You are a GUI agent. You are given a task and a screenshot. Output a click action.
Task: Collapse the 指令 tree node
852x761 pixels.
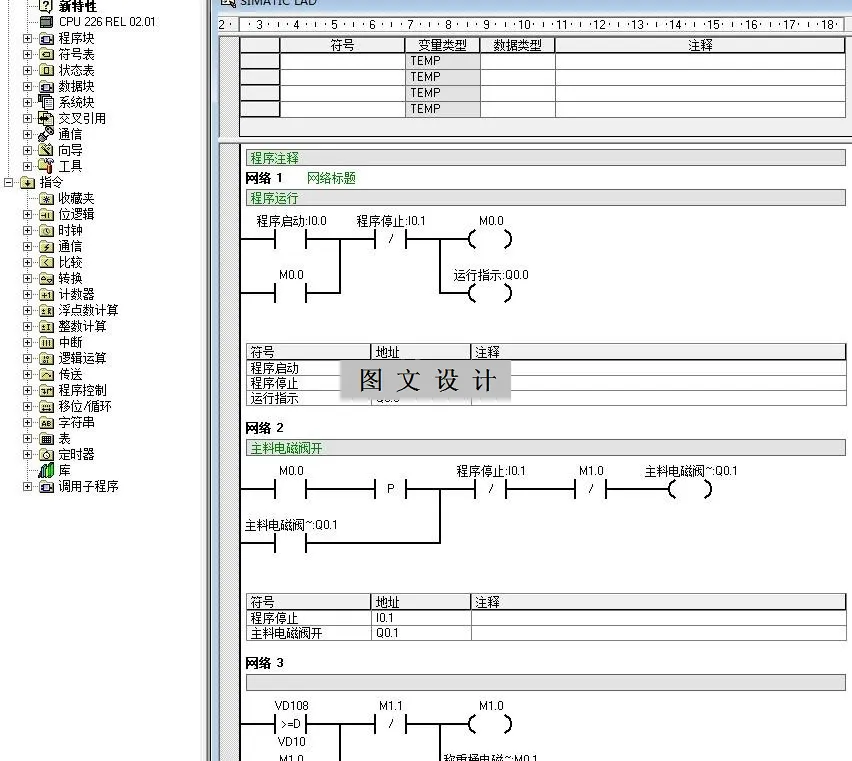tap(9, 183)
